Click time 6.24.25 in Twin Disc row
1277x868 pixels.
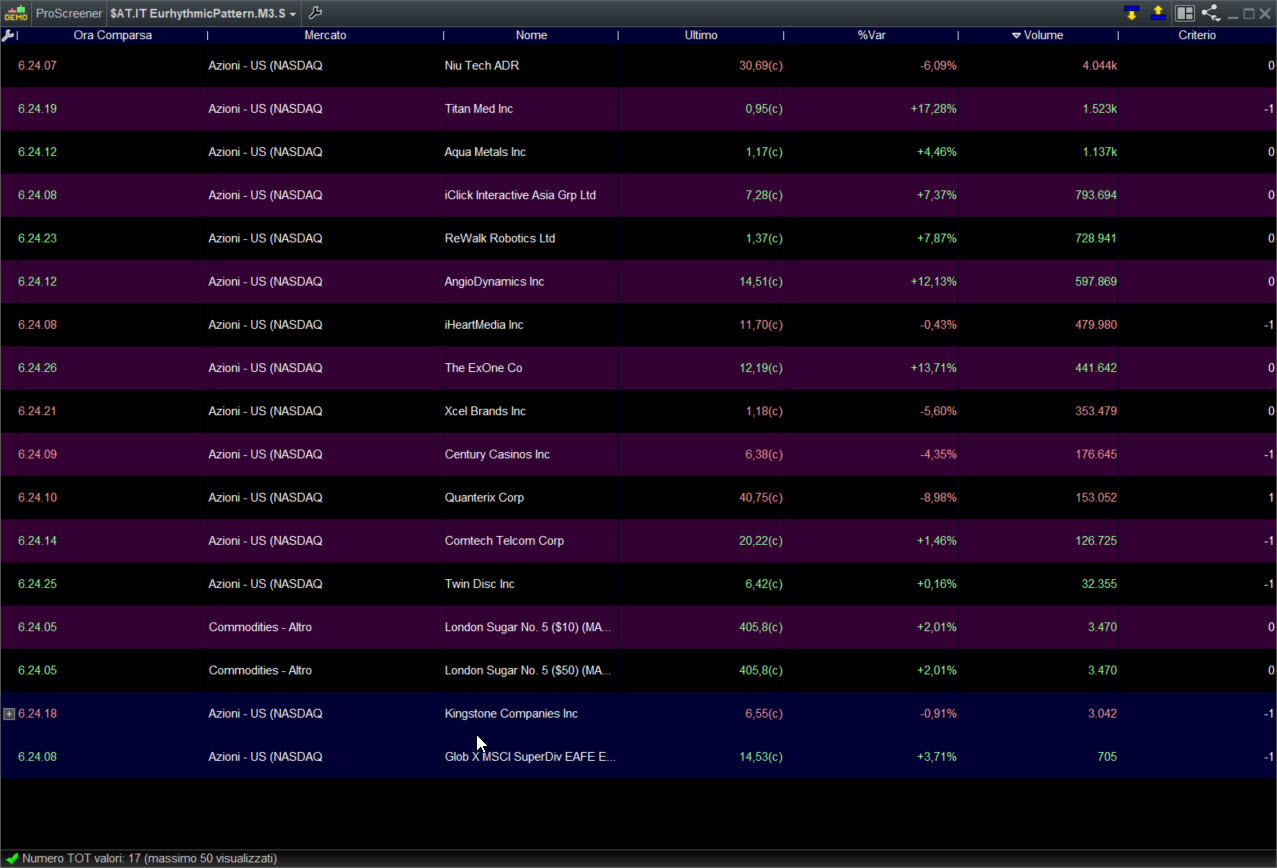pyautogui.click(x=37, y=583)
